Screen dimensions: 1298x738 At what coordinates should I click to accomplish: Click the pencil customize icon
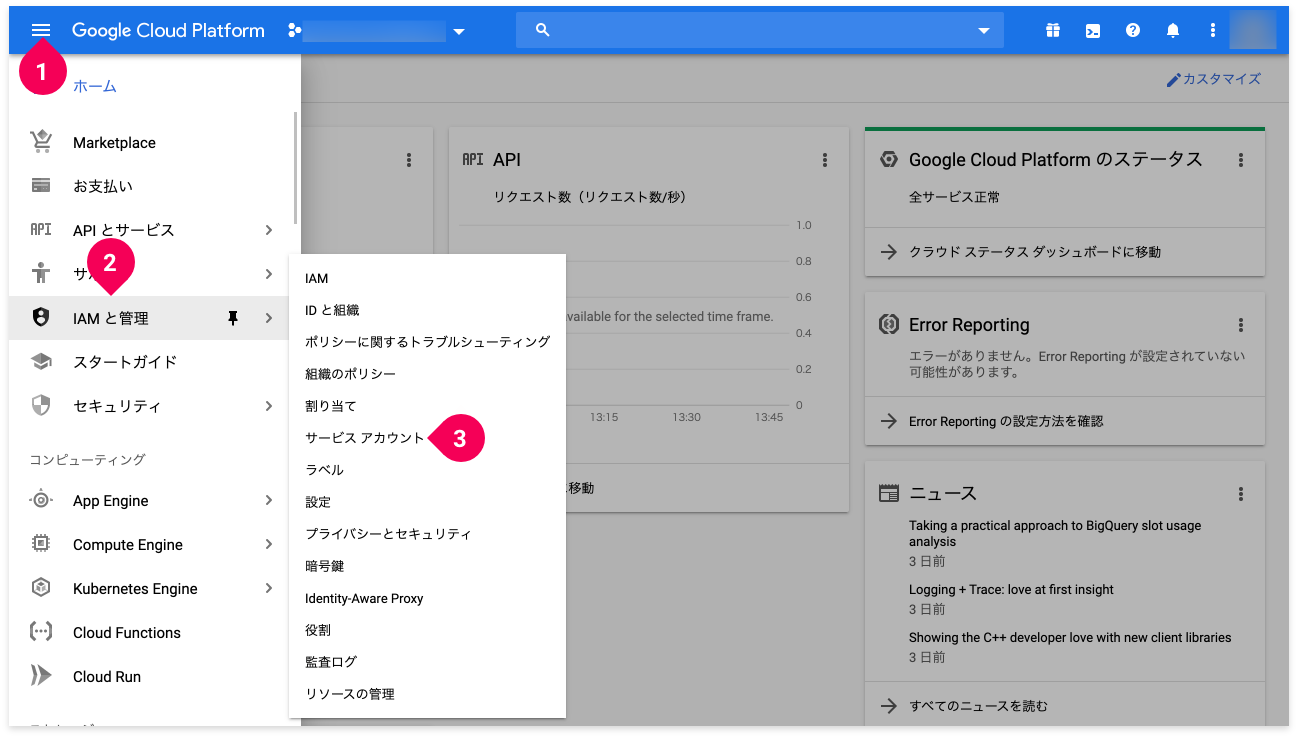pyautogui.click(x=1174, y=80)
